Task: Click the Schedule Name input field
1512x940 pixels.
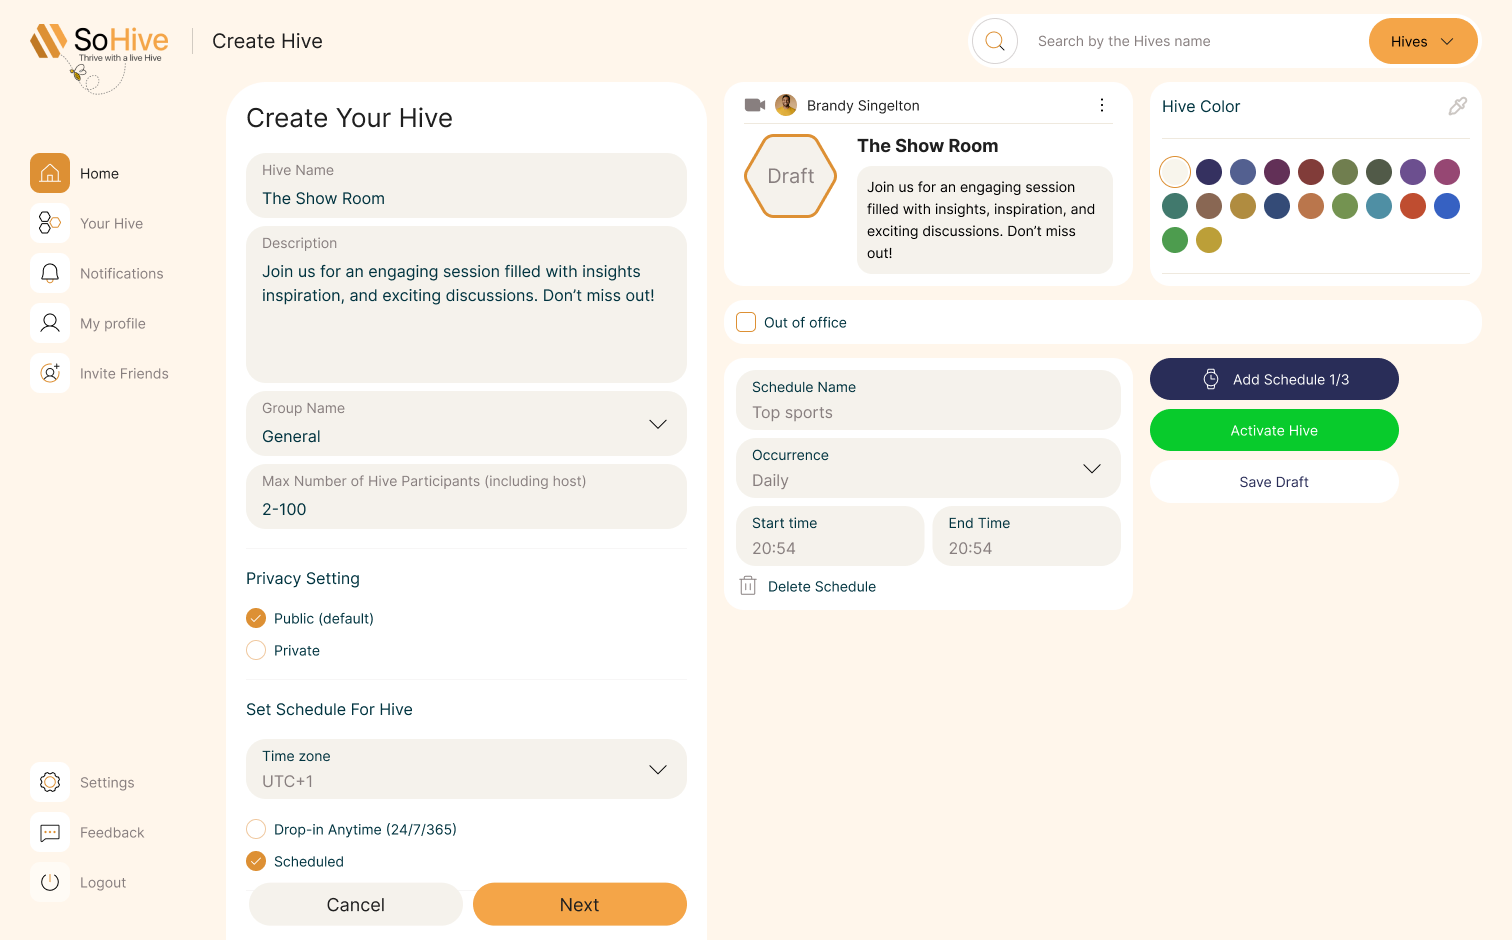Action: [928, 400]
